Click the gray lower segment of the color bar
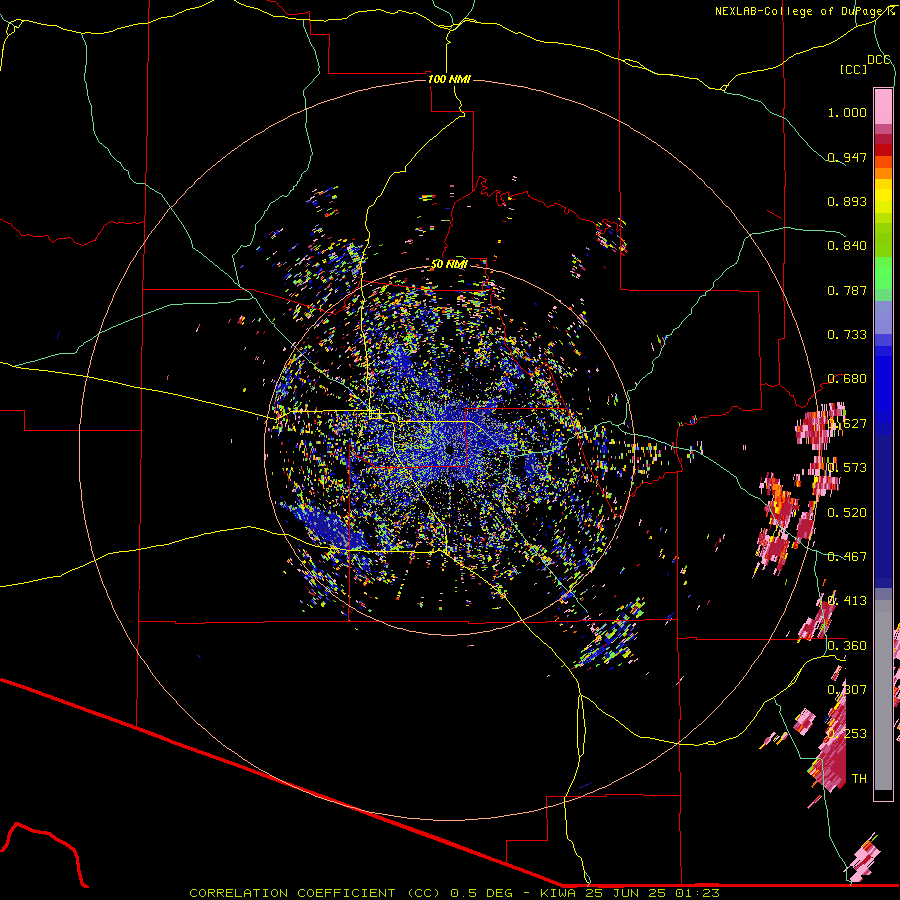Viewport: 900px width, 900px height. coord(883,695)
